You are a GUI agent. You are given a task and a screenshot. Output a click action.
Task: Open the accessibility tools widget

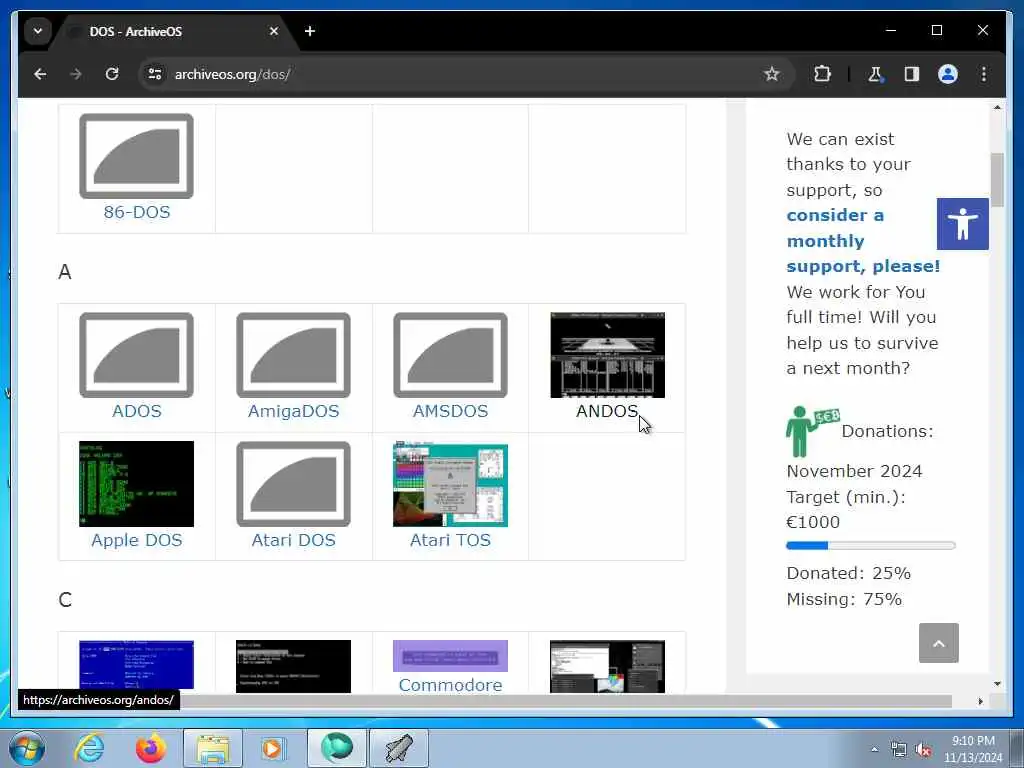click(x=963, y=224)
